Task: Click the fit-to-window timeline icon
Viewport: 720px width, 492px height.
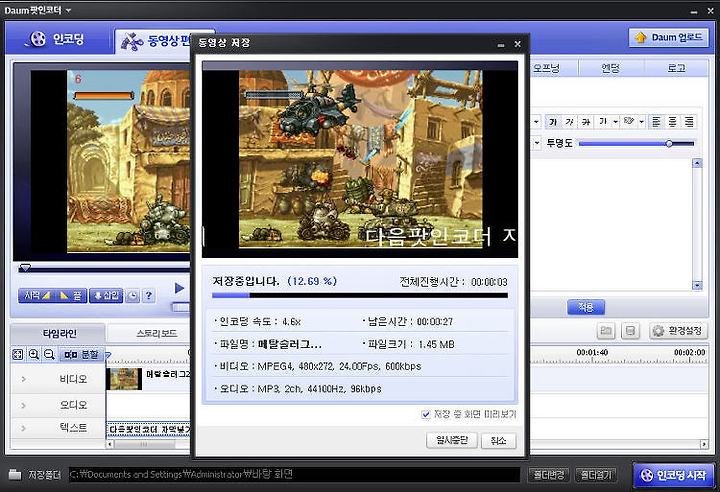Action: [17, 354]
